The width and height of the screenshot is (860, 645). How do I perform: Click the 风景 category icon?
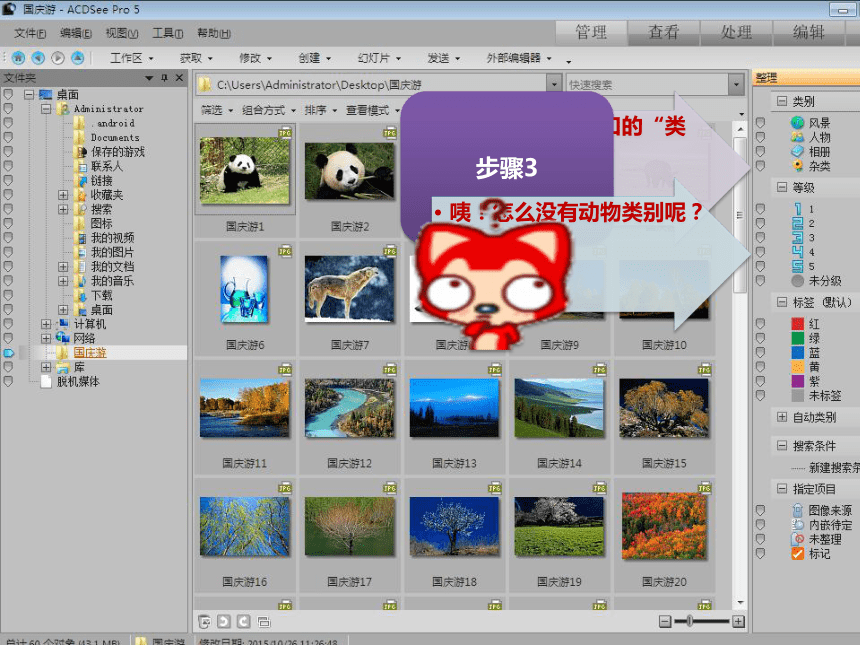point(797,123)
